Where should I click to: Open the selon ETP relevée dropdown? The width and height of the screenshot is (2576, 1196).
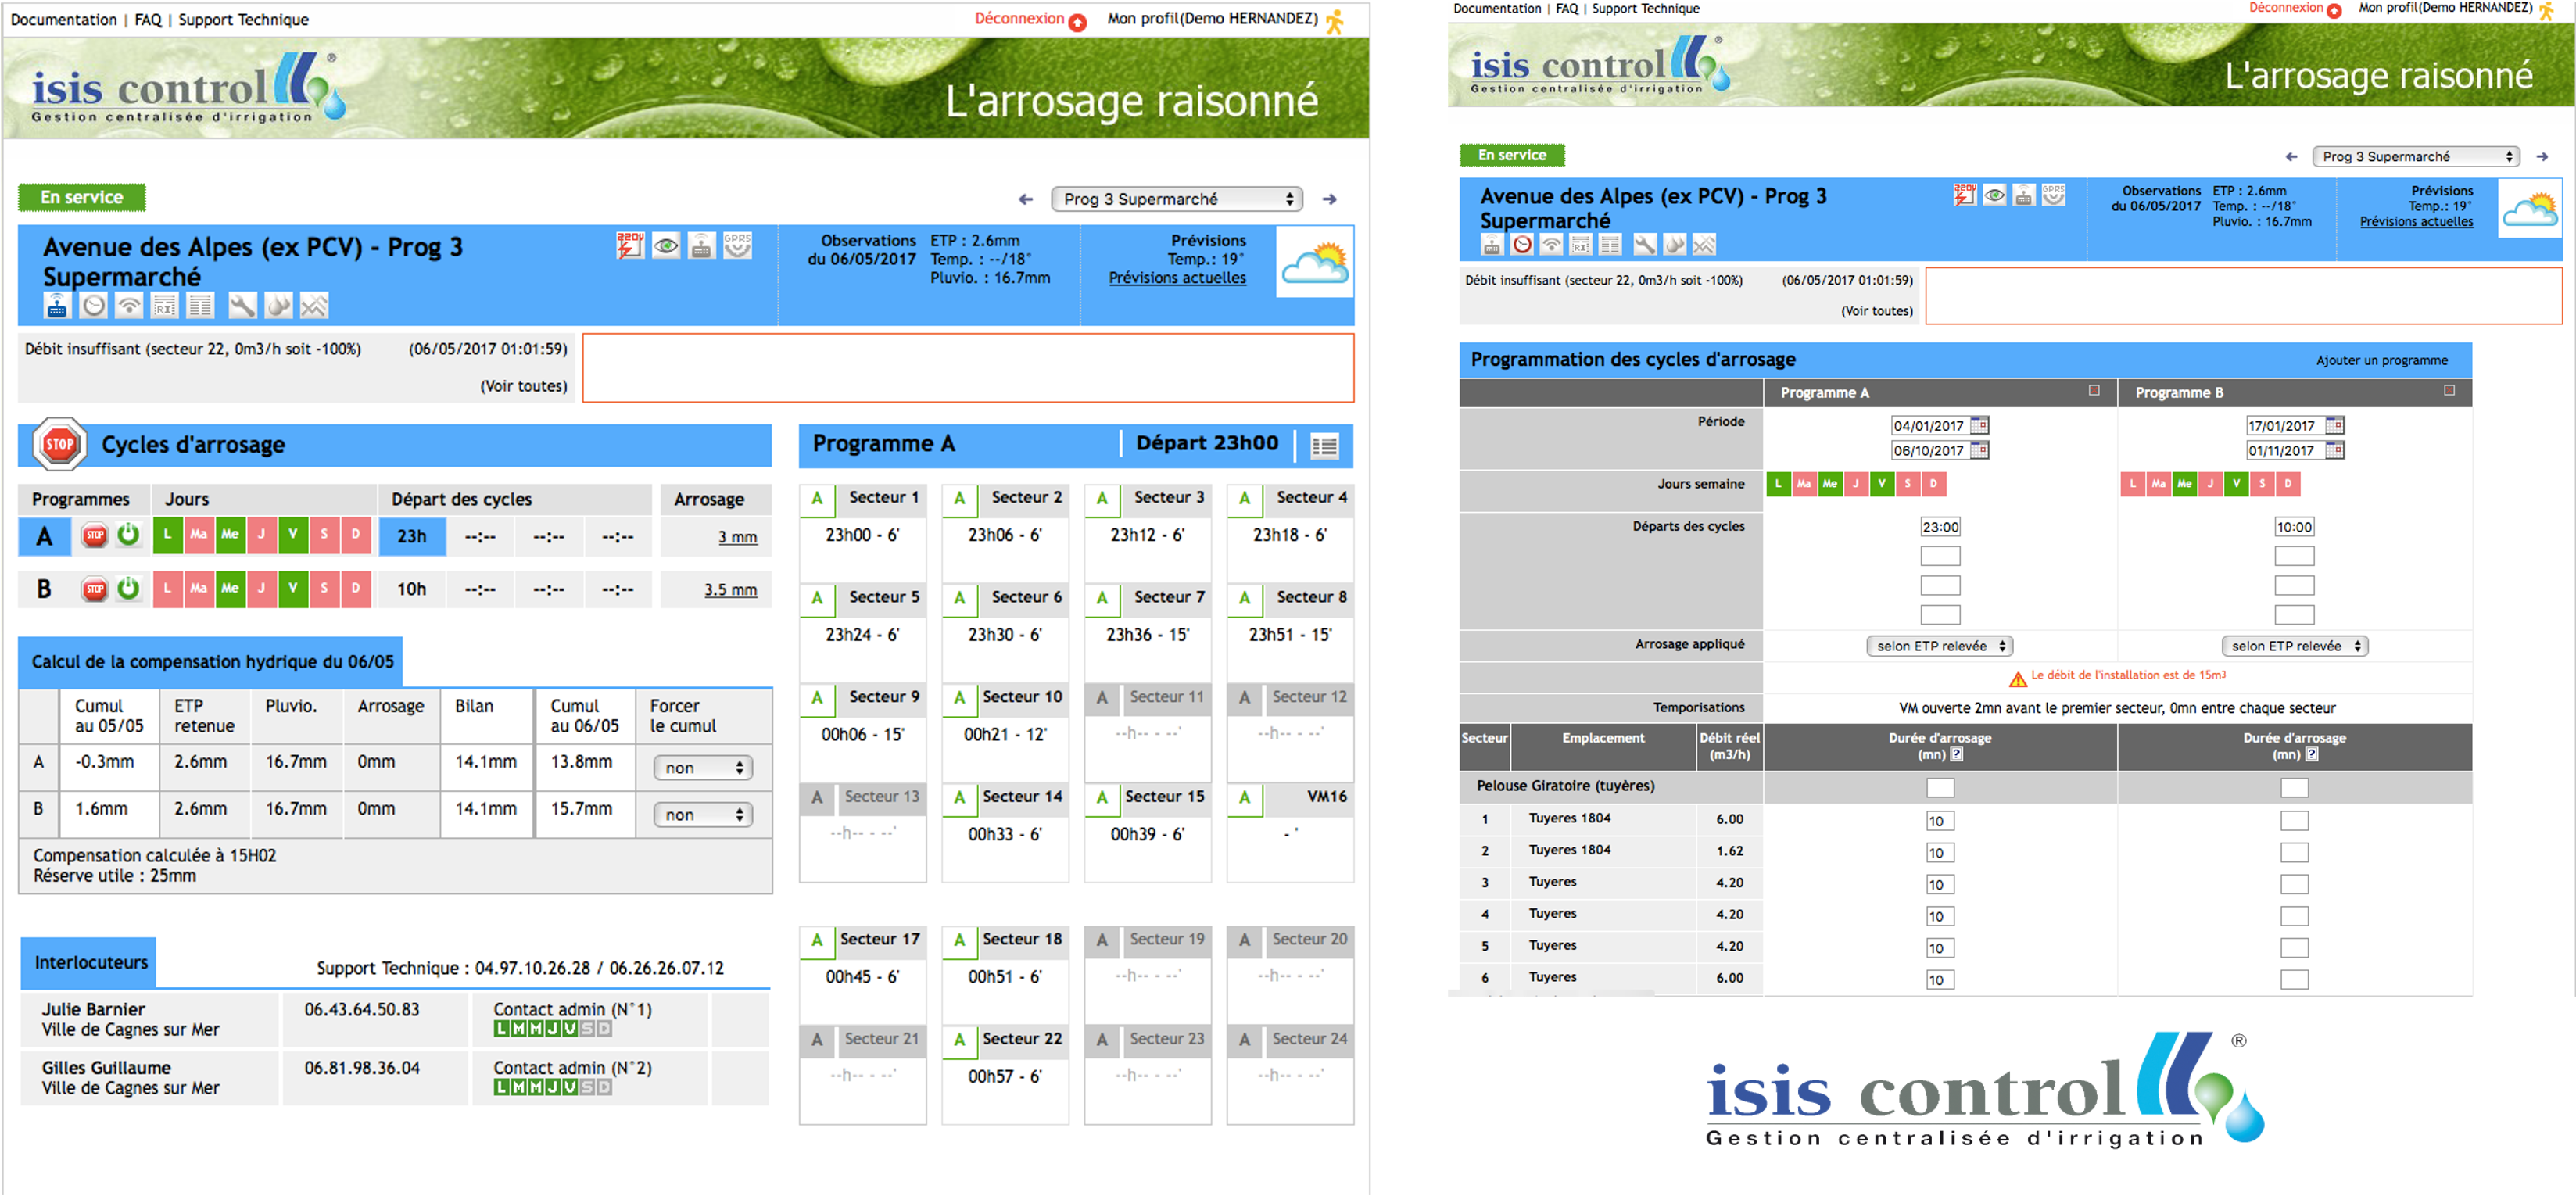click(x=1940, y=645)
